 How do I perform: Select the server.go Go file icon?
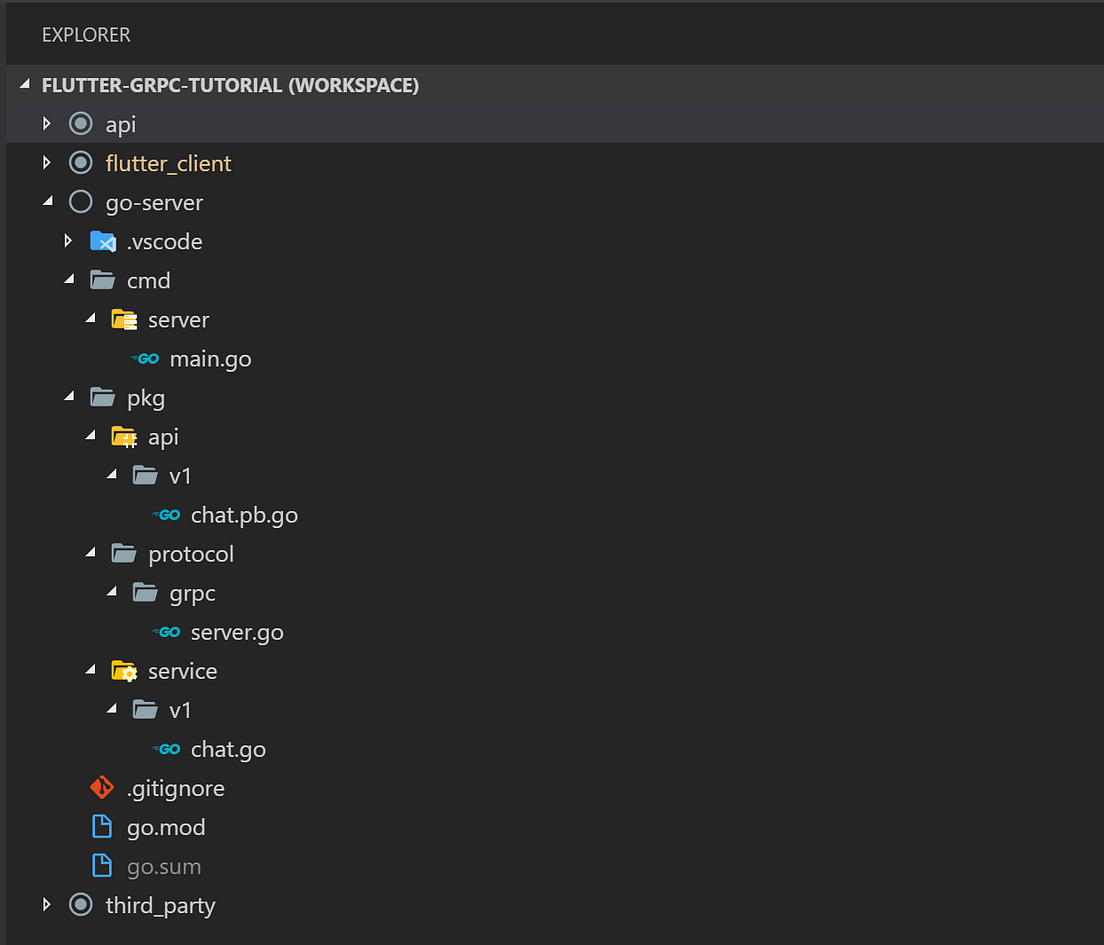tap(167, 632)
